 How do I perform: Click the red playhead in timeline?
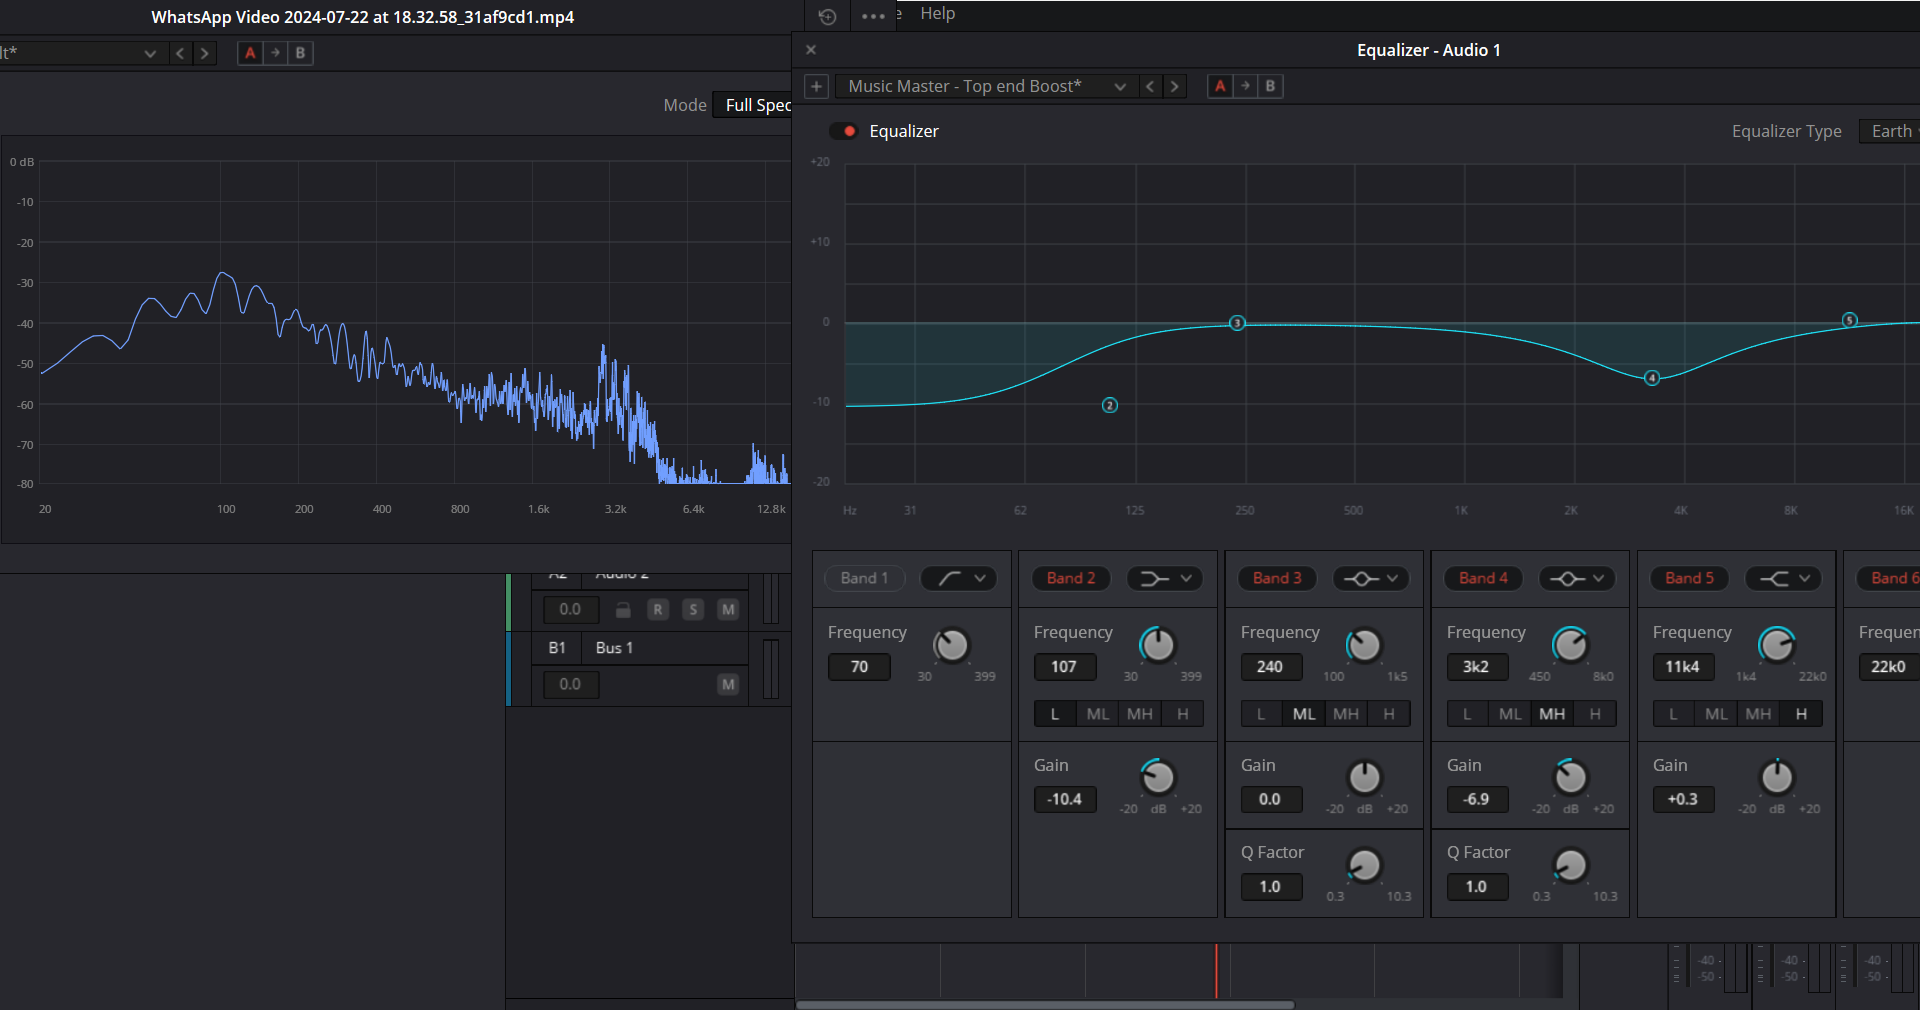pos(1216,970)
